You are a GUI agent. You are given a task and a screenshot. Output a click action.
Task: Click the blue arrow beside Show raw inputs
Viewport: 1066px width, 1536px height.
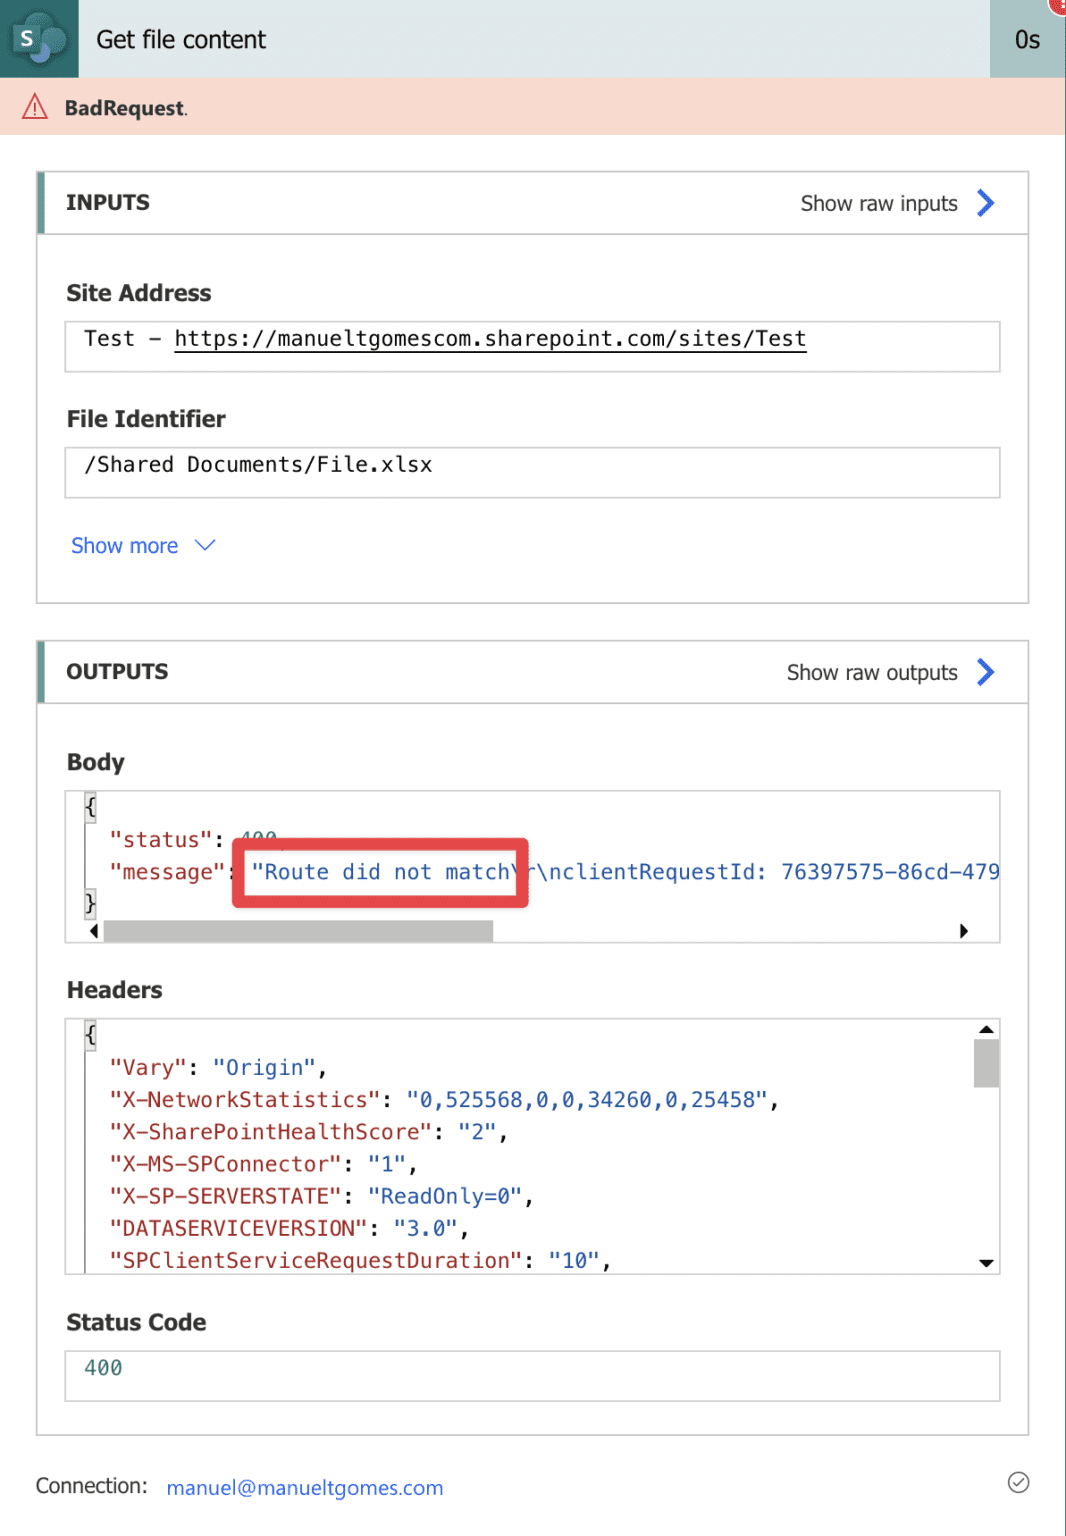(x=985, y=203)
